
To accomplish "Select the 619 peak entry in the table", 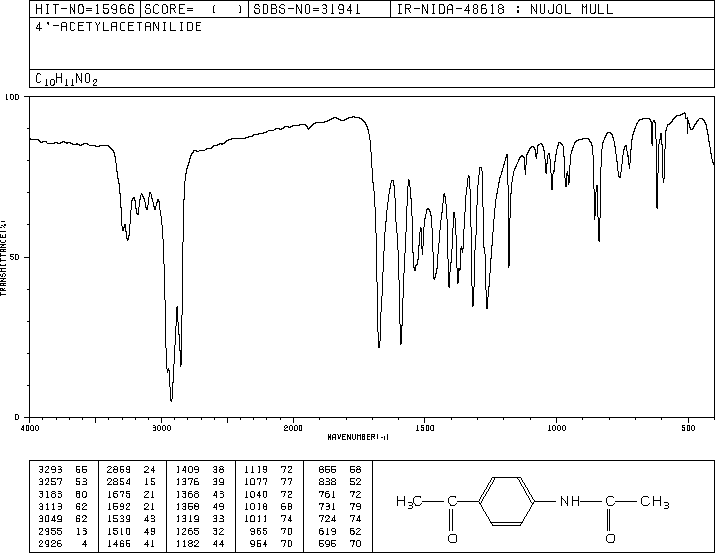I will [x=340, y=532].
